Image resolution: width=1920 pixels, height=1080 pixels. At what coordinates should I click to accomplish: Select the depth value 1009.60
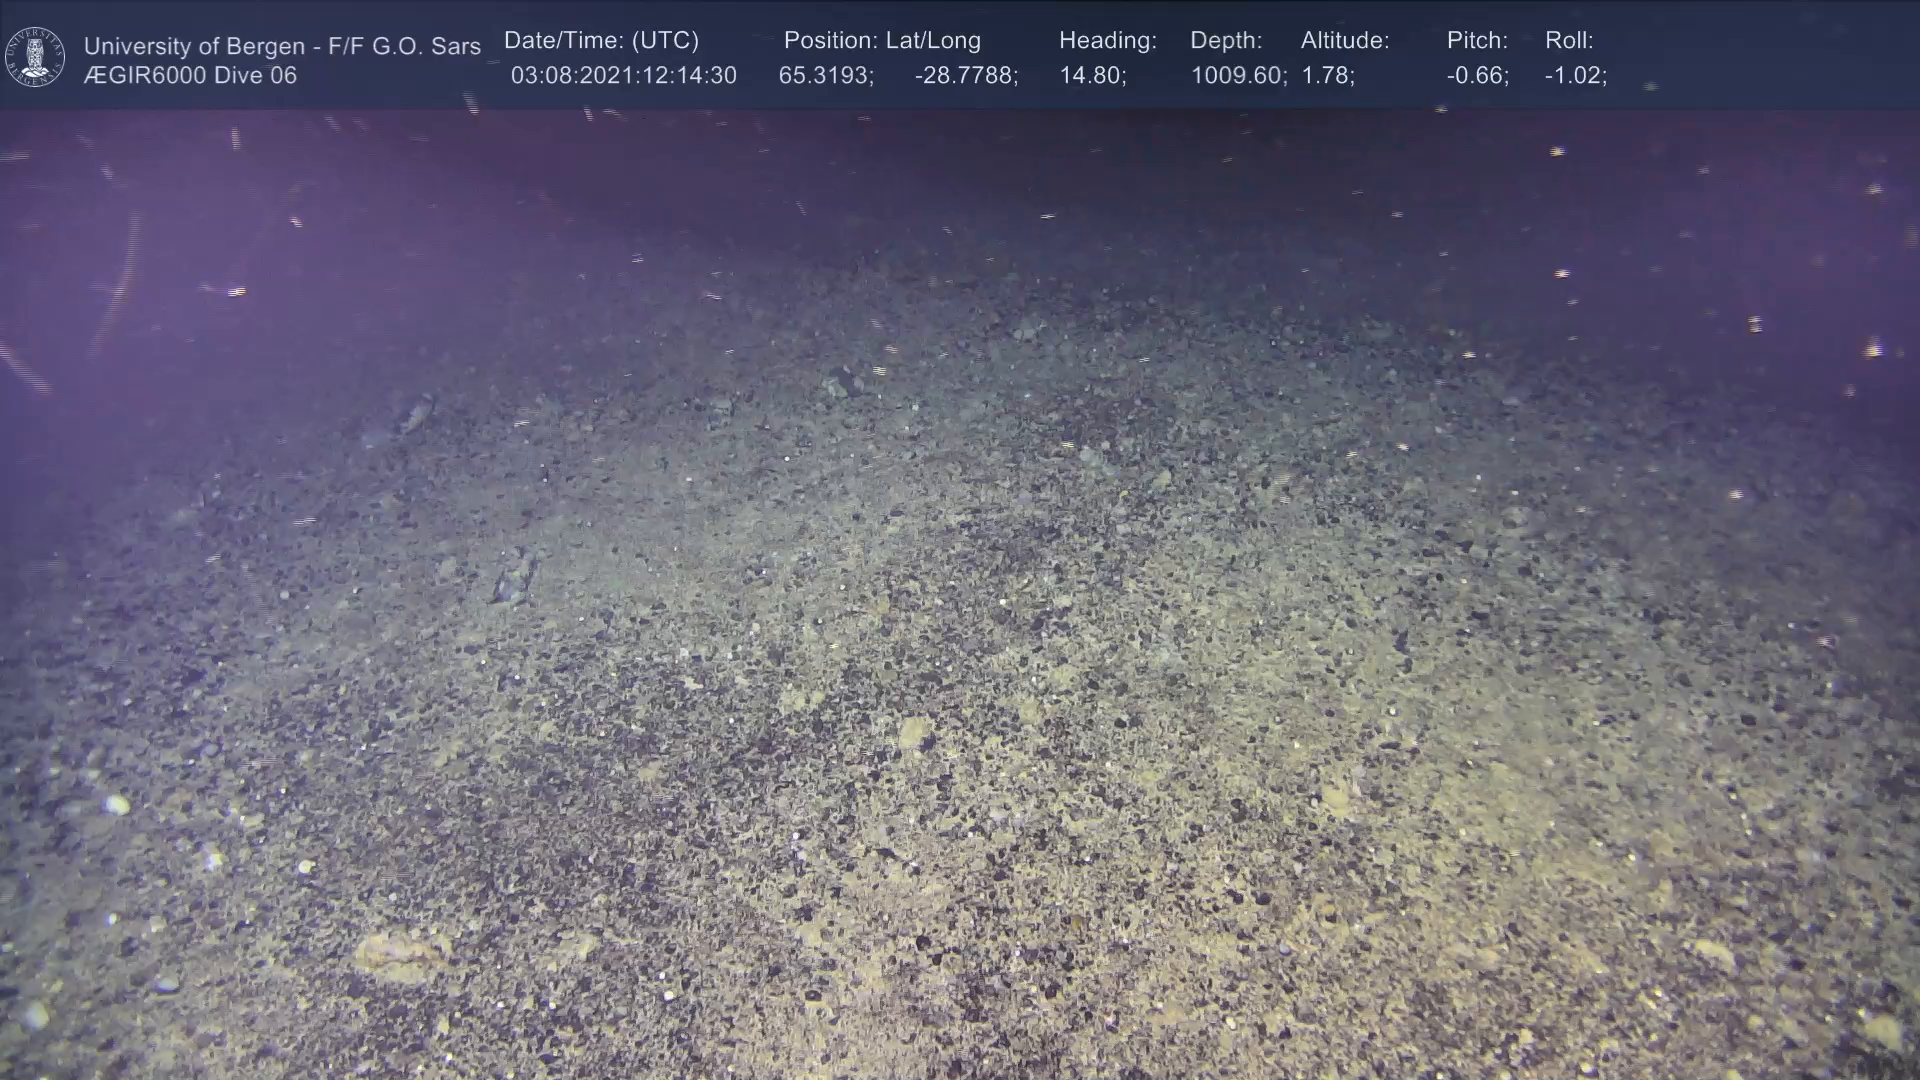click(x=1238, y=76)
